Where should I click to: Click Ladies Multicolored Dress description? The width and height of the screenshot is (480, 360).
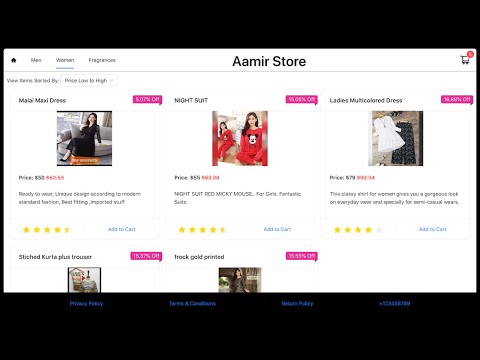394,198
